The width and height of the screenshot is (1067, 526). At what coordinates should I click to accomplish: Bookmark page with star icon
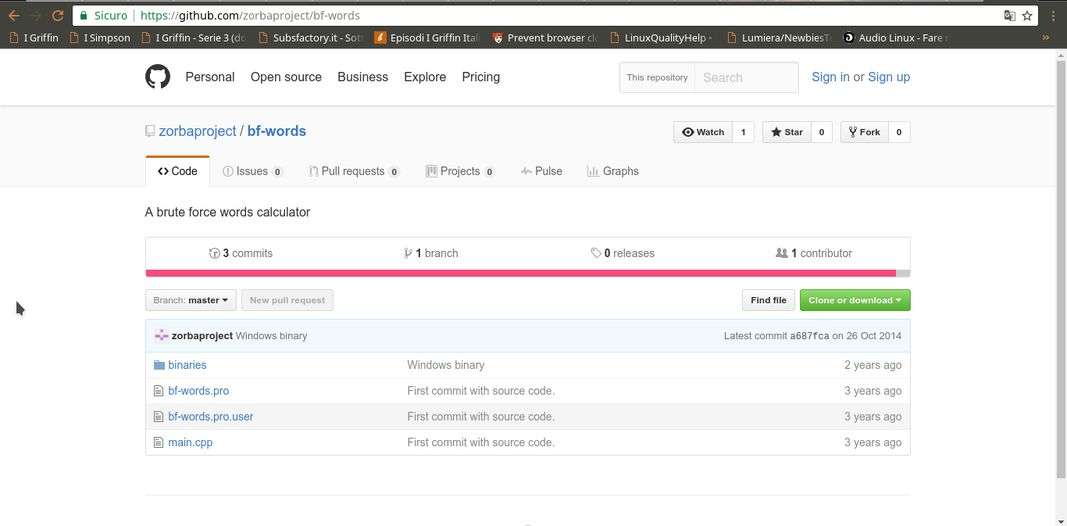click(1027, 15)
